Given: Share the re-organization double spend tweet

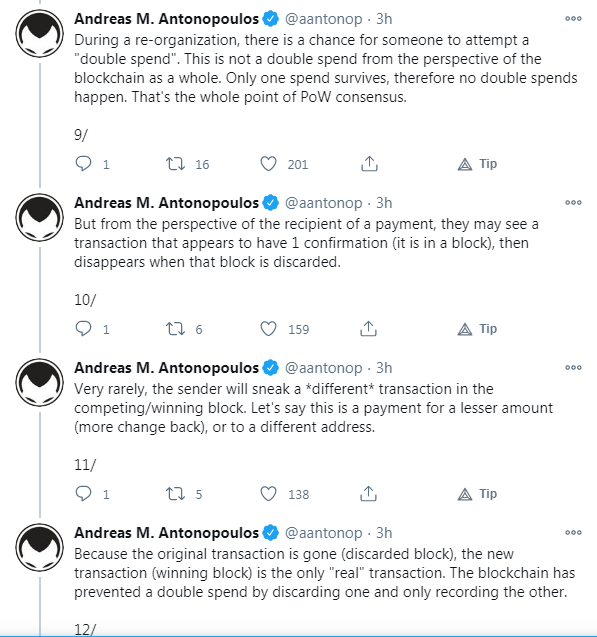Looking at the screenshot, I should click(x=369, y=164).
